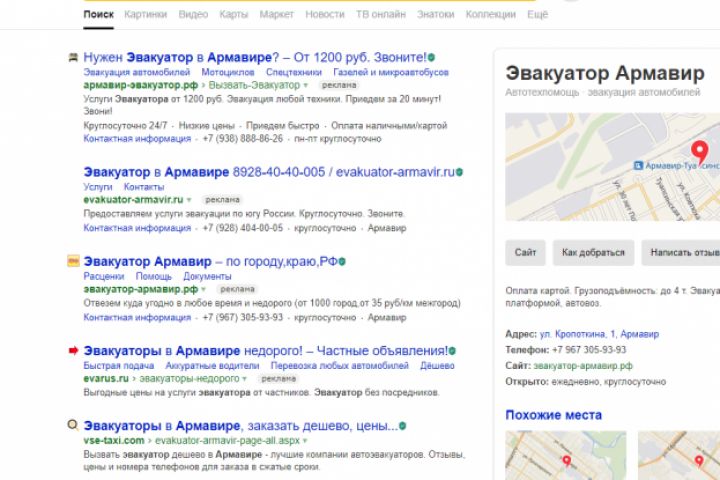Open the 'Ещё' more services menu
Screen dimensions: 720x480
pyautogui.click(x=537, y=15)
